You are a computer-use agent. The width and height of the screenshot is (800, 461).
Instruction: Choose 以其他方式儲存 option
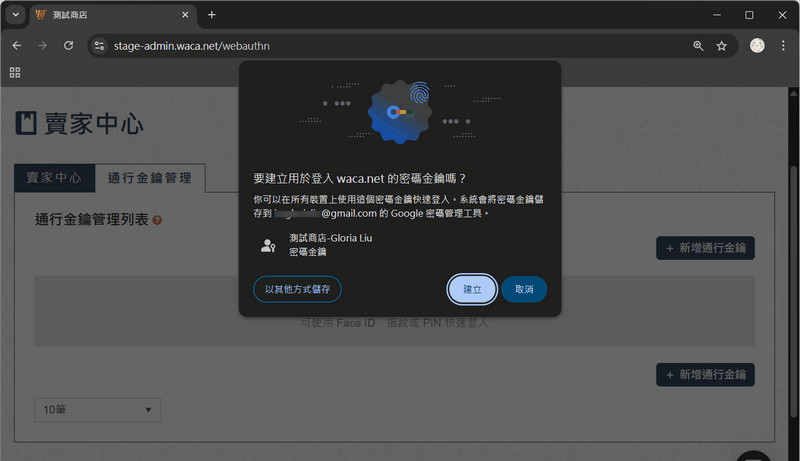click(x=297, y=289)
